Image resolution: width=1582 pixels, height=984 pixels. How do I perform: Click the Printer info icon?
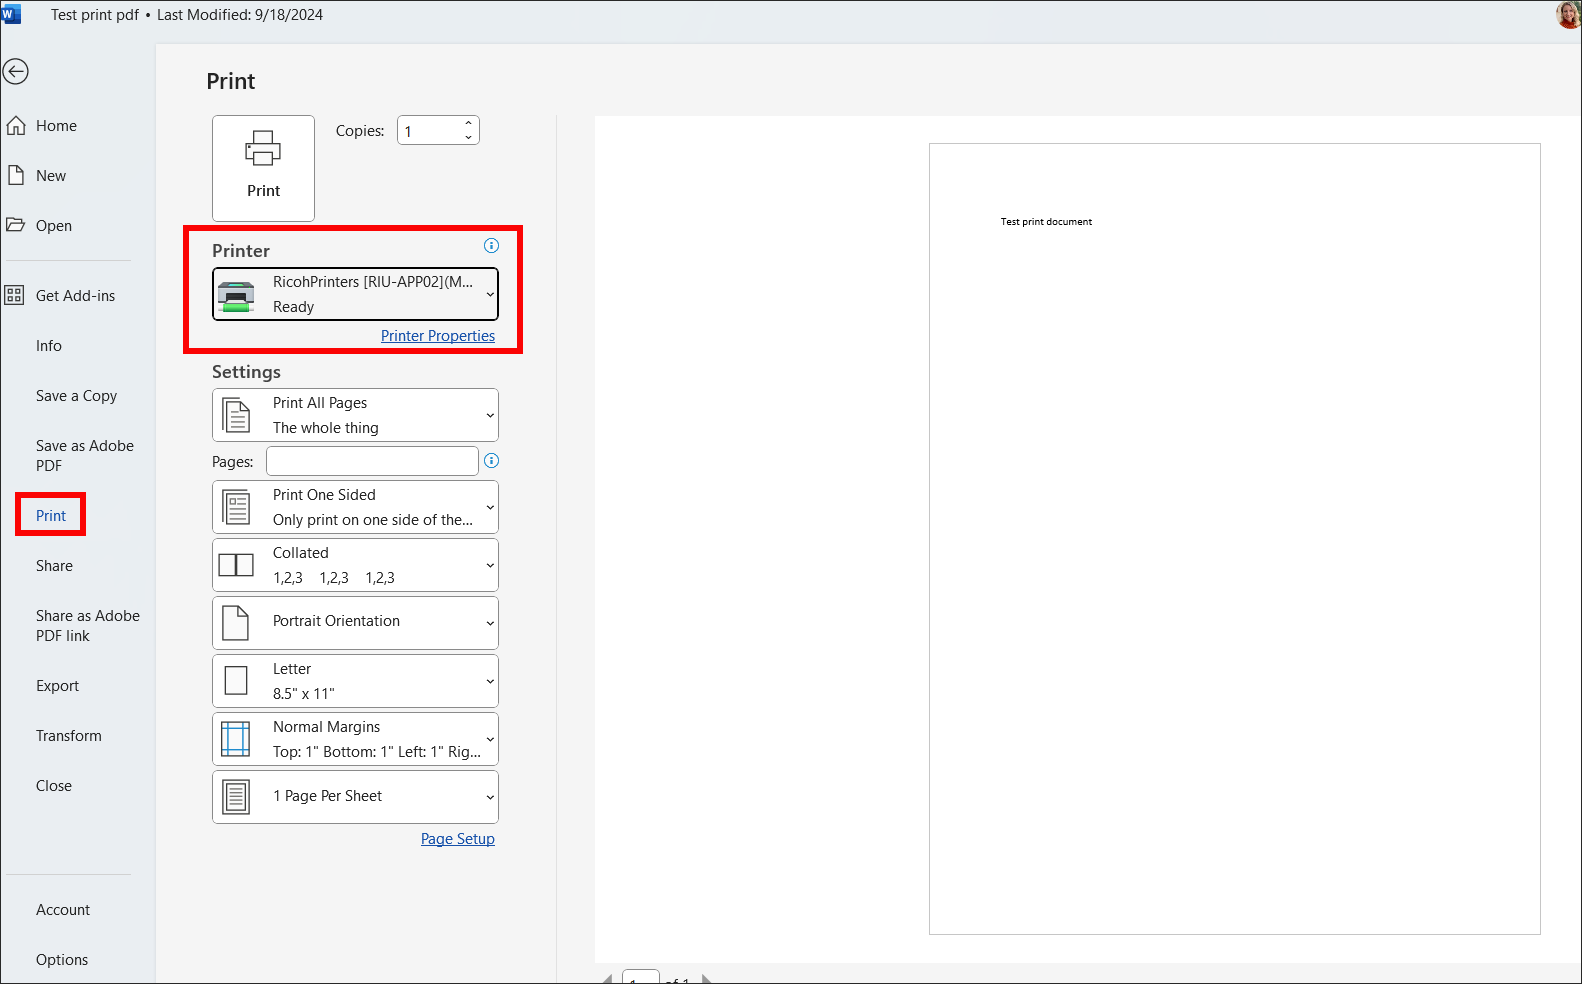pos(491,245)
